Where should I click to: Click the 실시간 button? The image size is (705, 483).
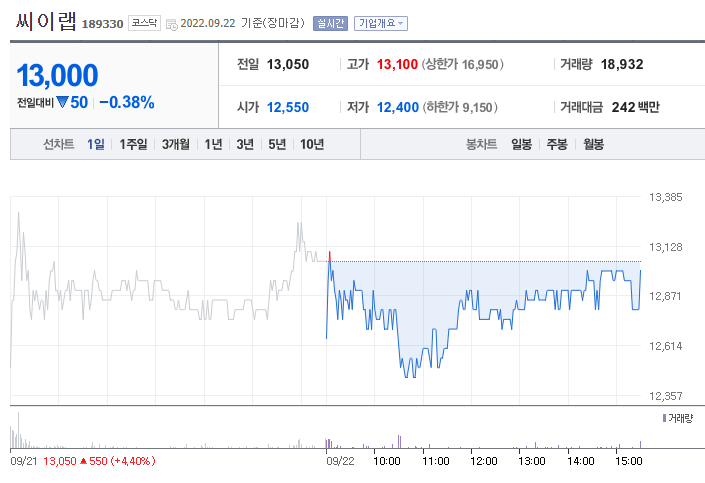coord(330,23)
